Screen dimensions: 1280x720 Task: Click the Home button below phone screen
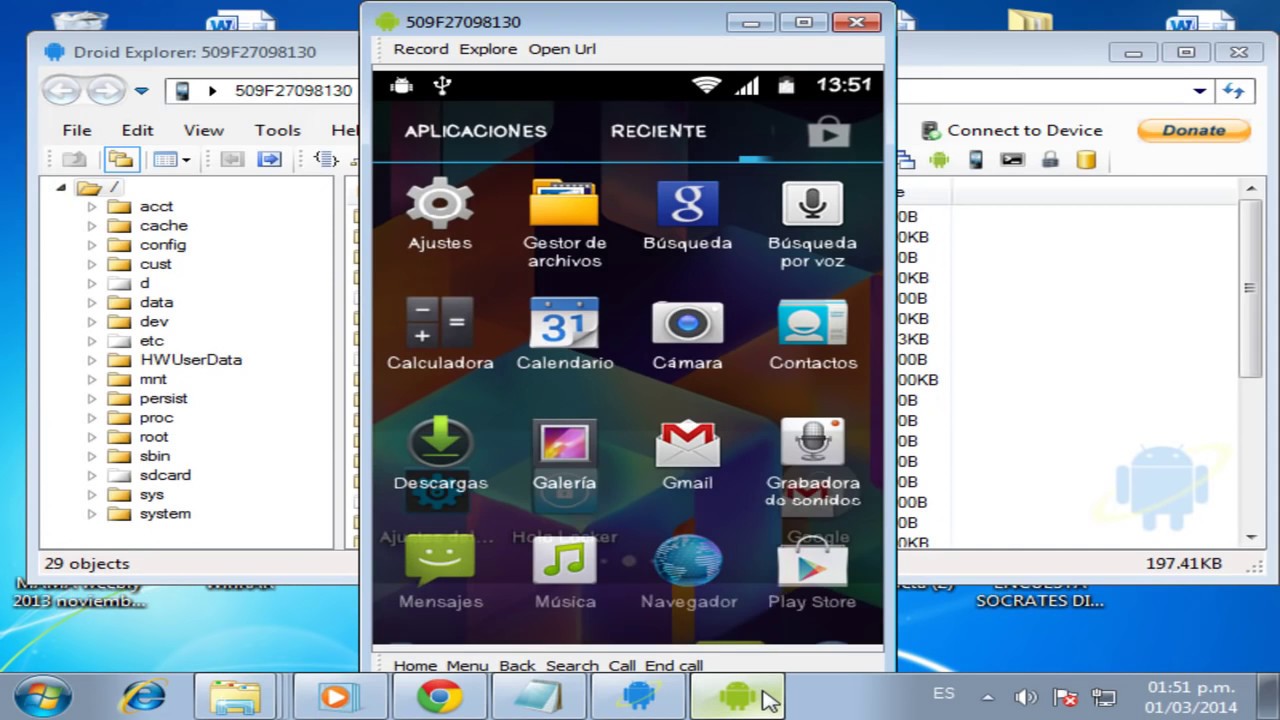(415, 665)
